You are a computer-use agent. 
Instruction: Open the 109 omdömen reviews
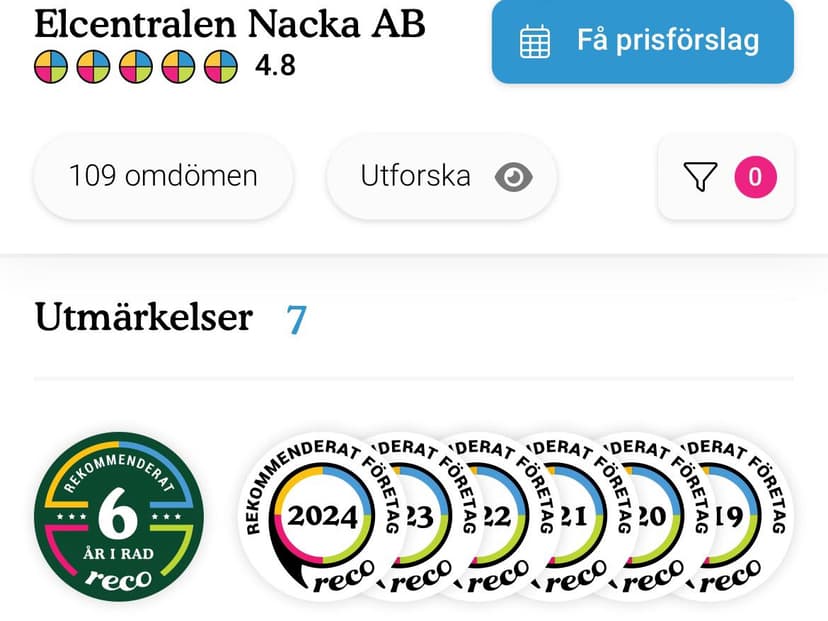click(x=163, y=176)
